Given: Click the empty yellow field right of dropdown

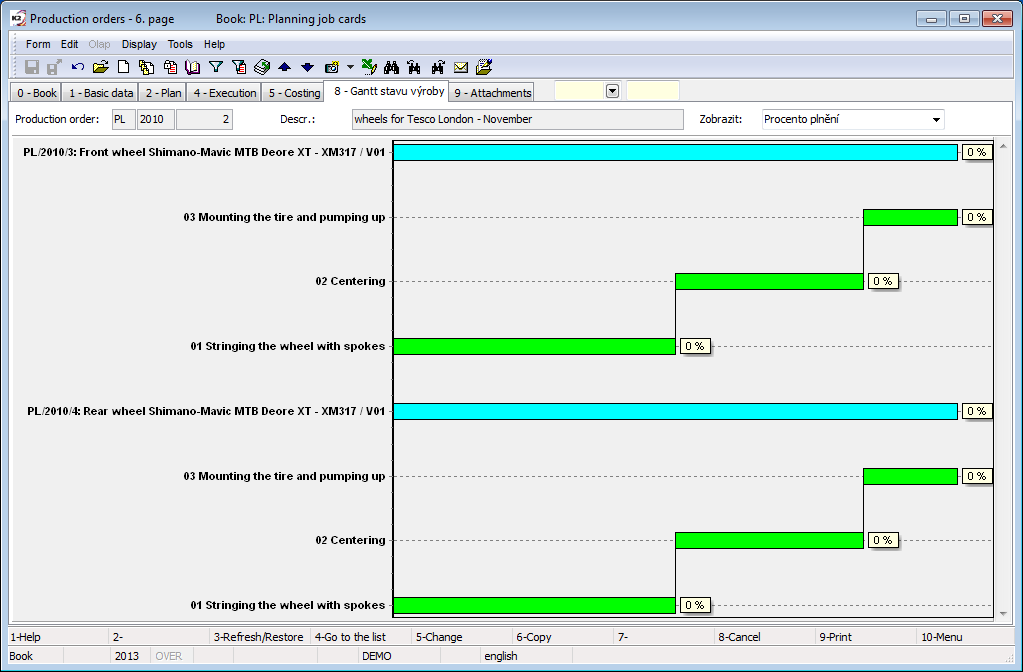Looking at the screenshot, I should pos(652,91).
